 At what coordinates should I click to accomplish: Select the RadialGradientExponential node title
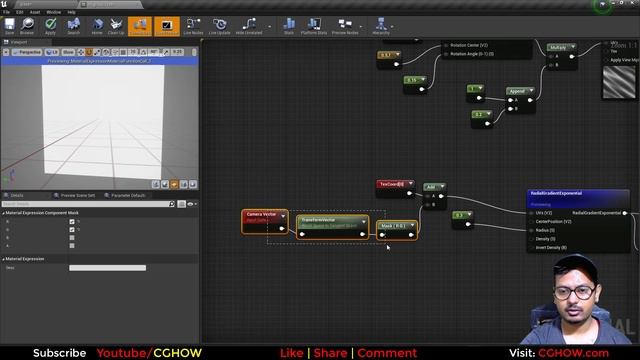pos(556,193)
